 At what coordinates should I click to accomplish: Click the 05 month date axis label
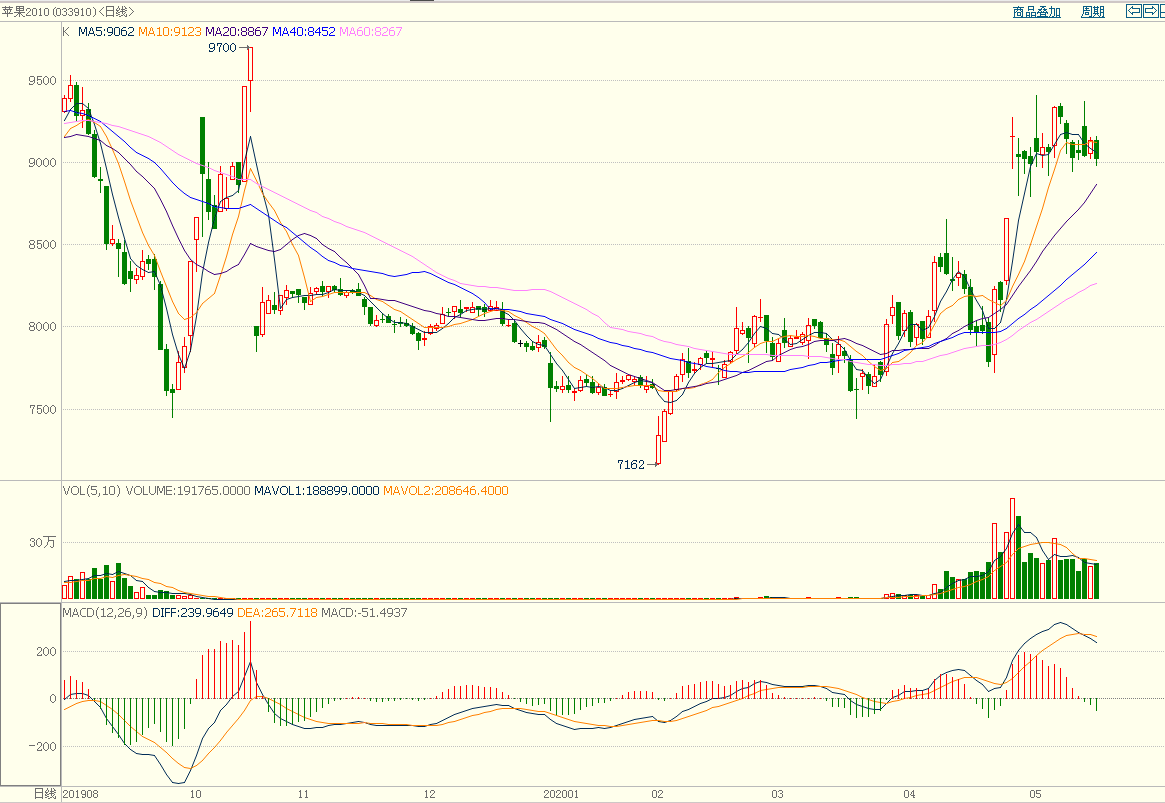1036,794
